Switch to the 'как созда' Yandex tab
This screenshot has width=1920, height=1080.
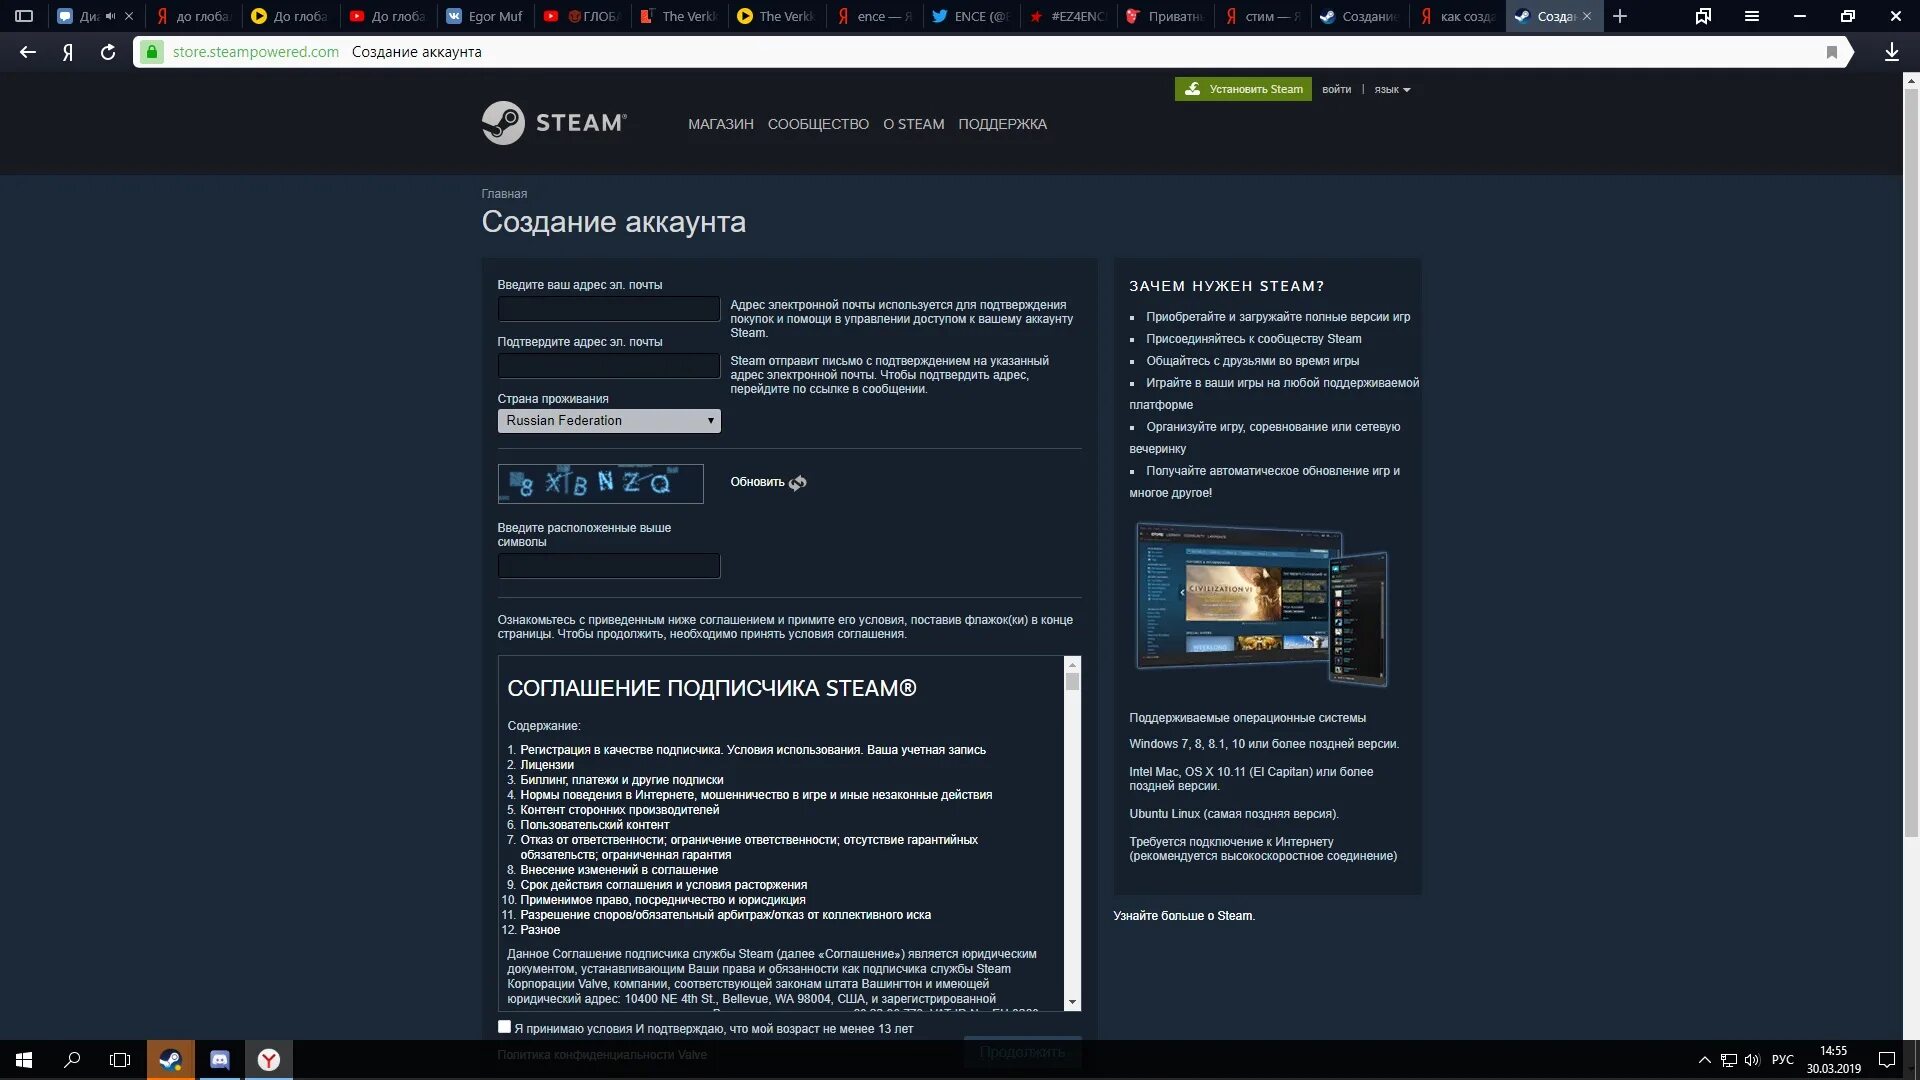coord(1457,16)
